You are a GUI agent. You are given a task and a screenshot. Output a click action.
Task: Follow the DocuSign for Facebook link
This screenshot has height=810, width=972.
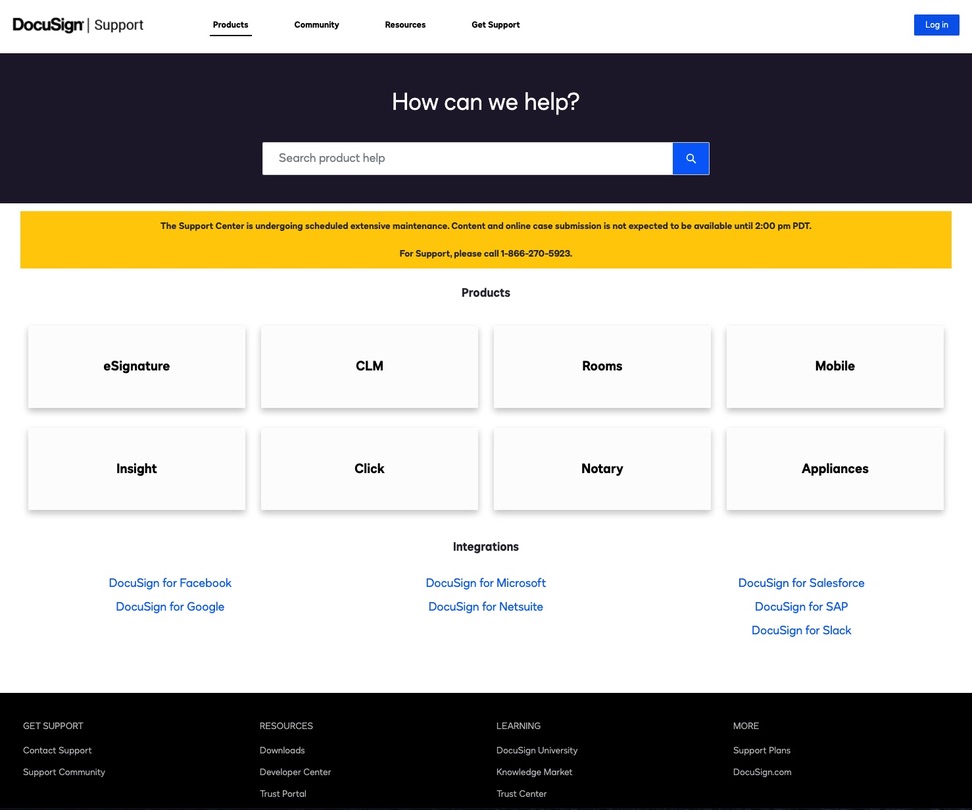170,583
